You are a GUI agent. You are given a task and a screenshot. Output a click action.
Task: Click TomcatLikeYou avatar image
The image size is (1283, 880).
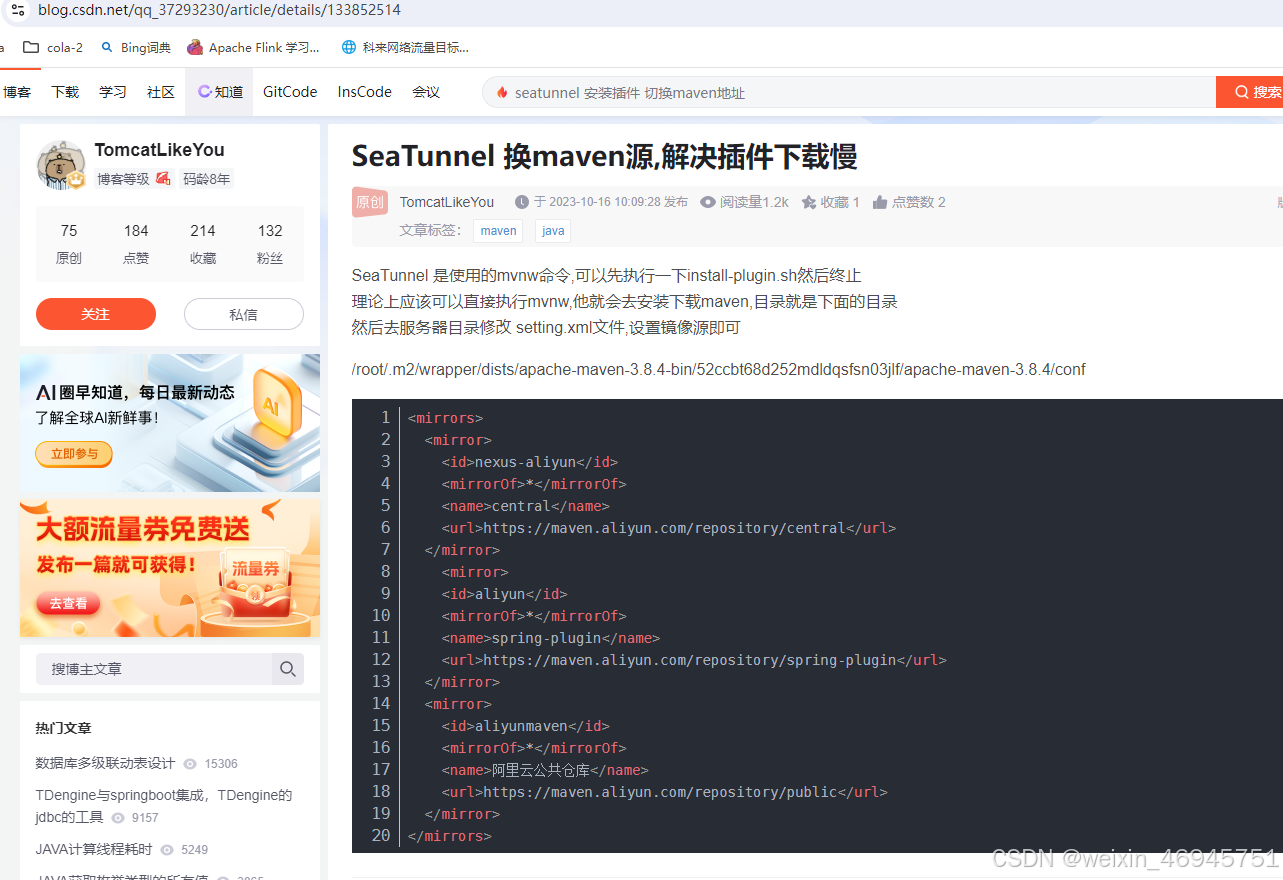[61, 165]
